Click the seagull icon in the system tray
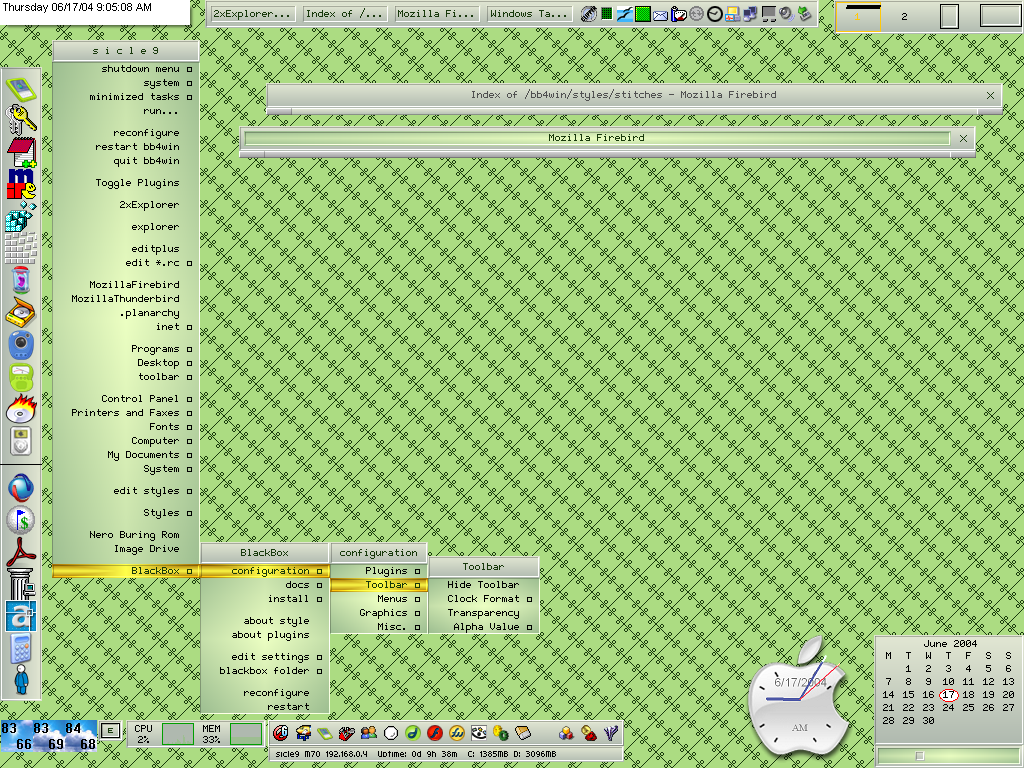Image resolution: width=1024 pixels, height=768 pixels. coord(624,14)
